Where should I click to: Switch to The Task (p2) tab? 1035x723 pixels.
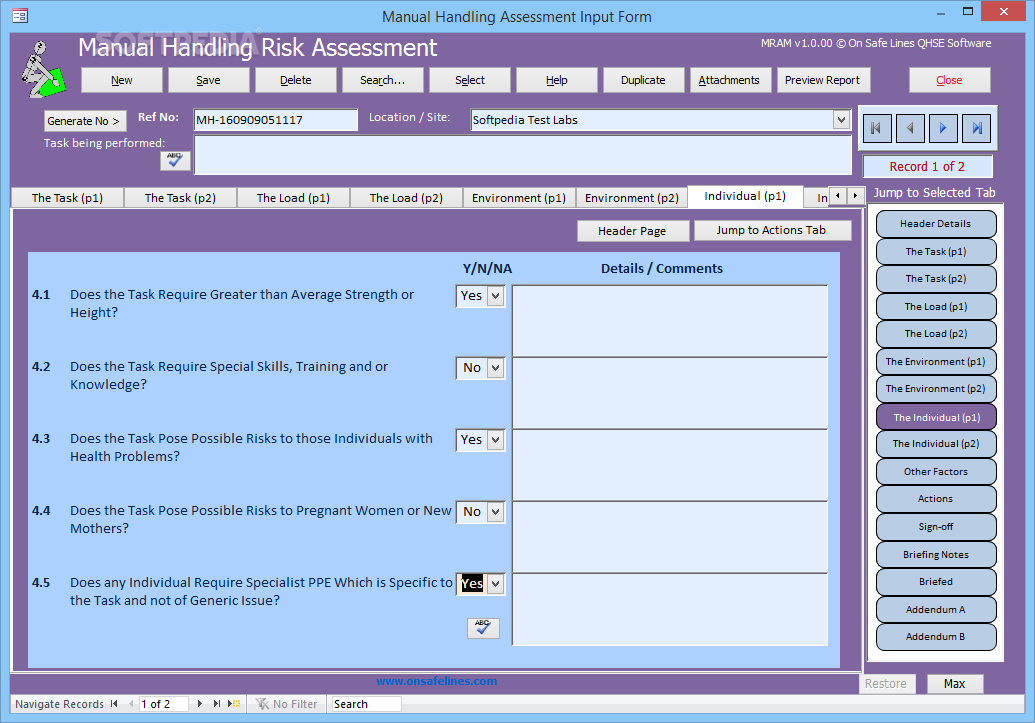pos(180,197)
